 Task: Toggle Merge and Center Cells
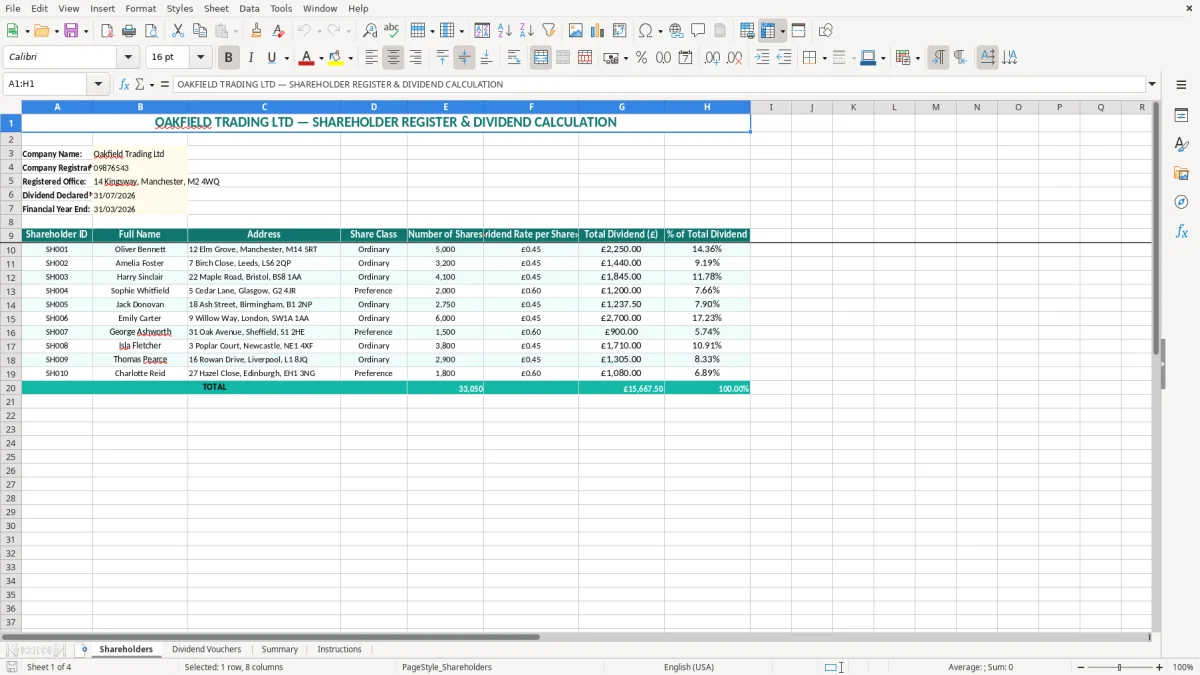(x=541, y=58)
